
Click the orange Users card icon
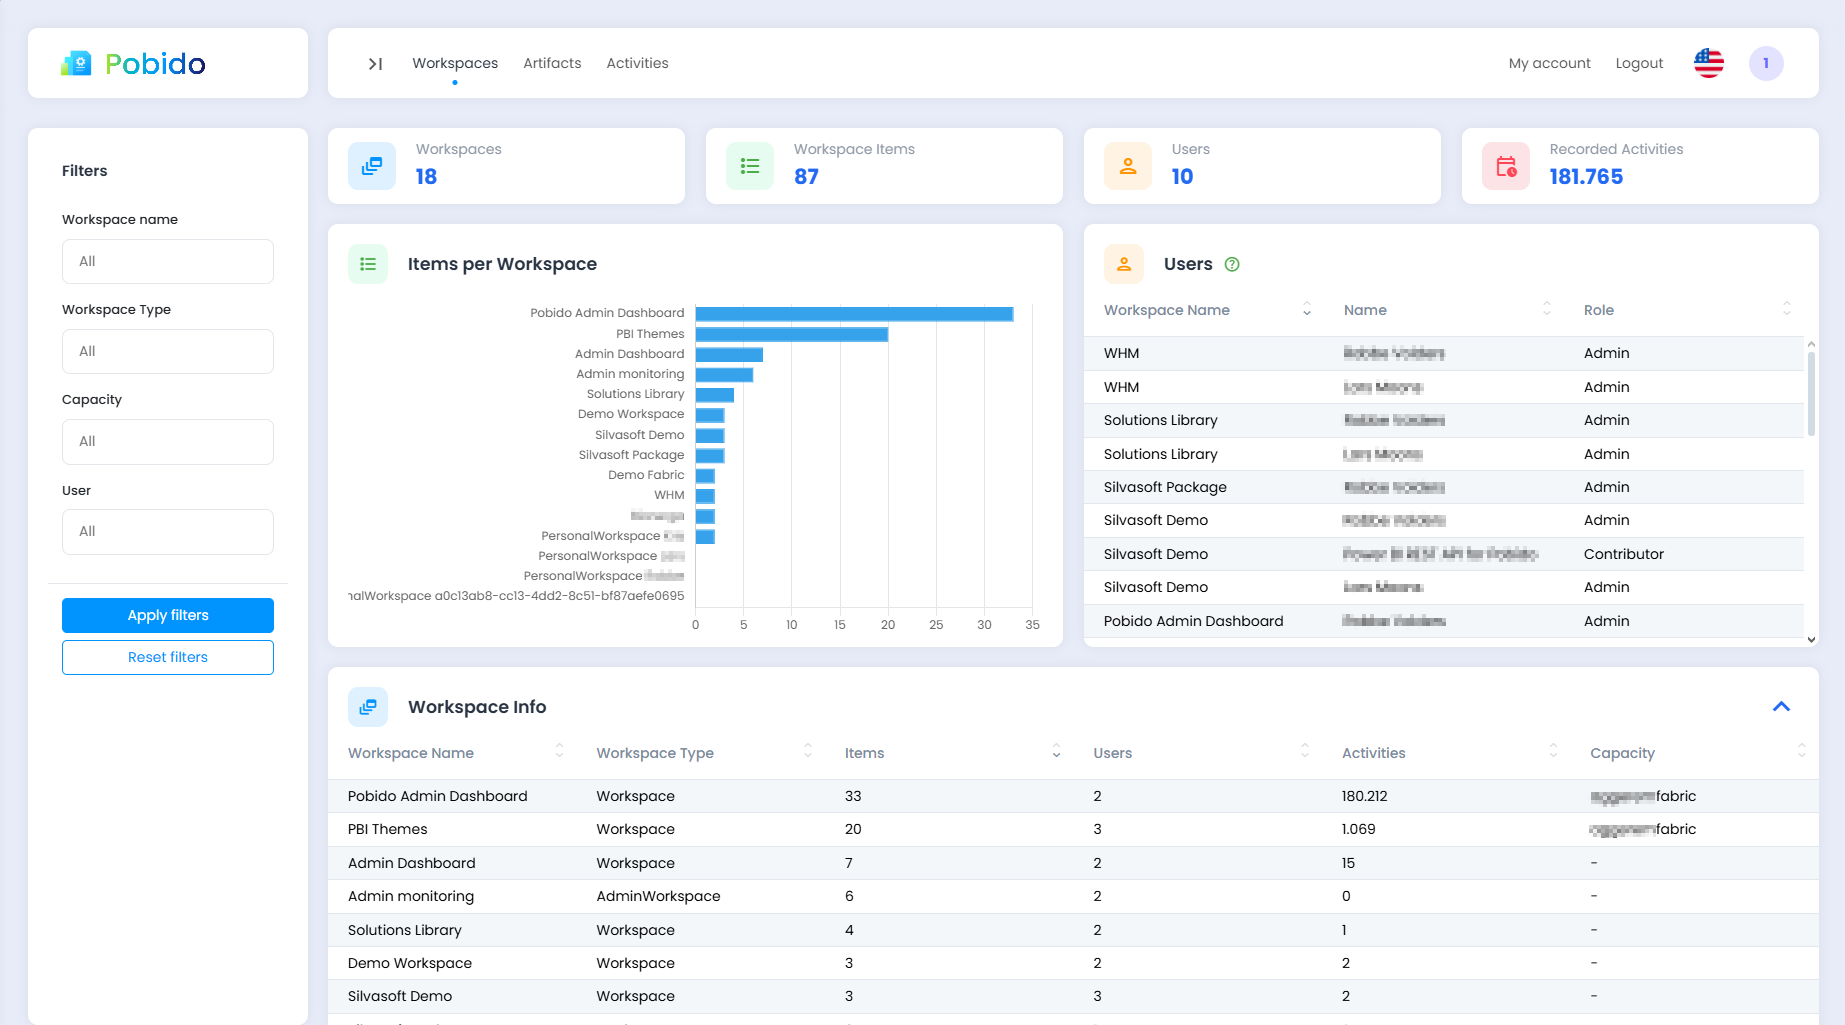click(x=1127, y=167)
